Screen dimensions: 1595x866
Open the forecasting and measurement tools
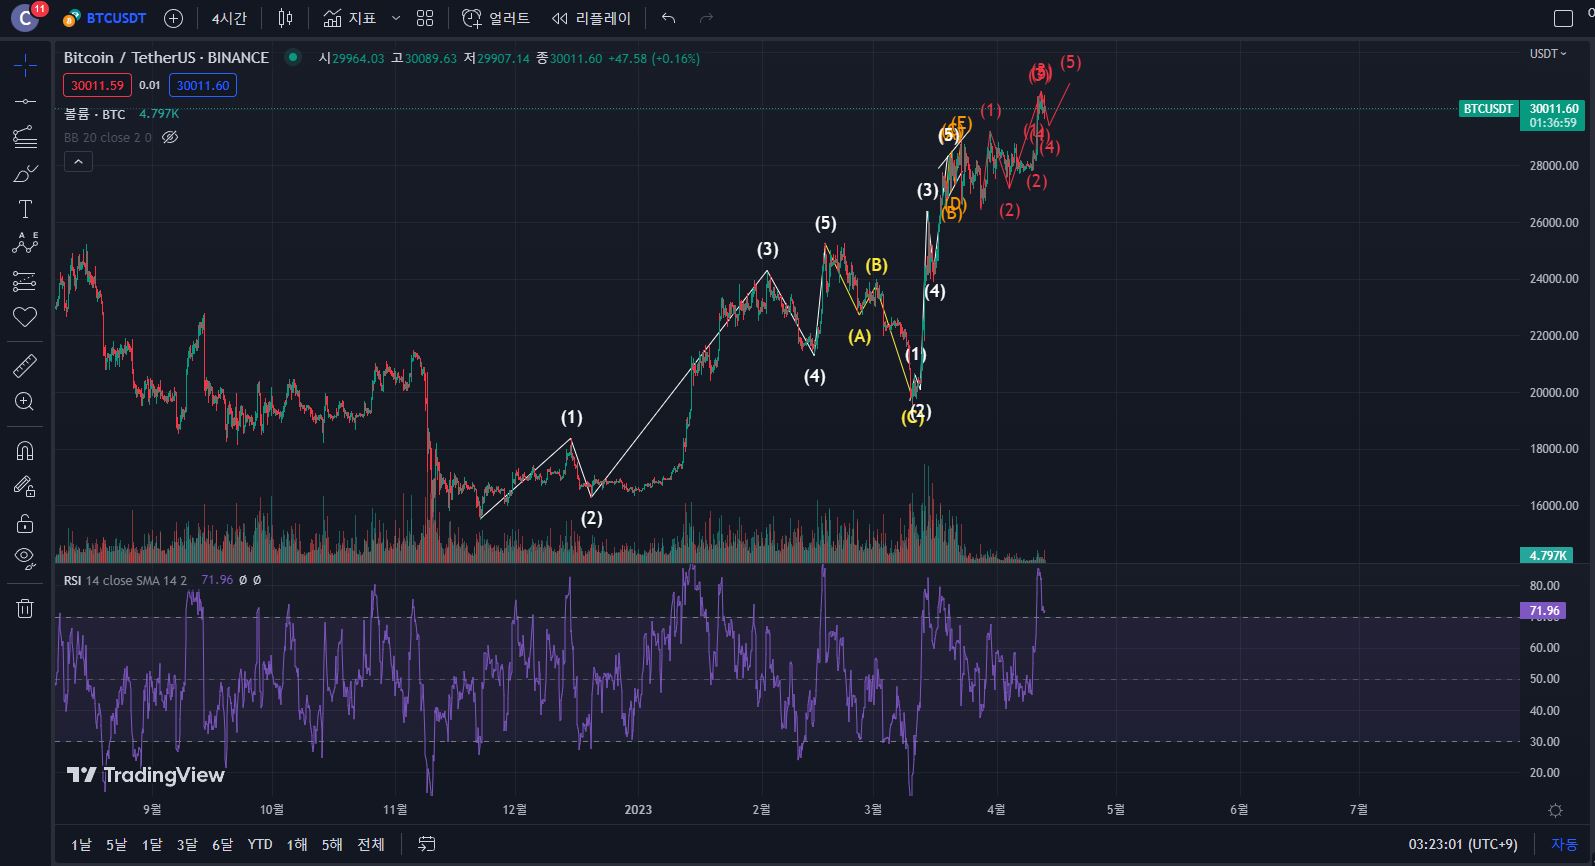[25, 281]
